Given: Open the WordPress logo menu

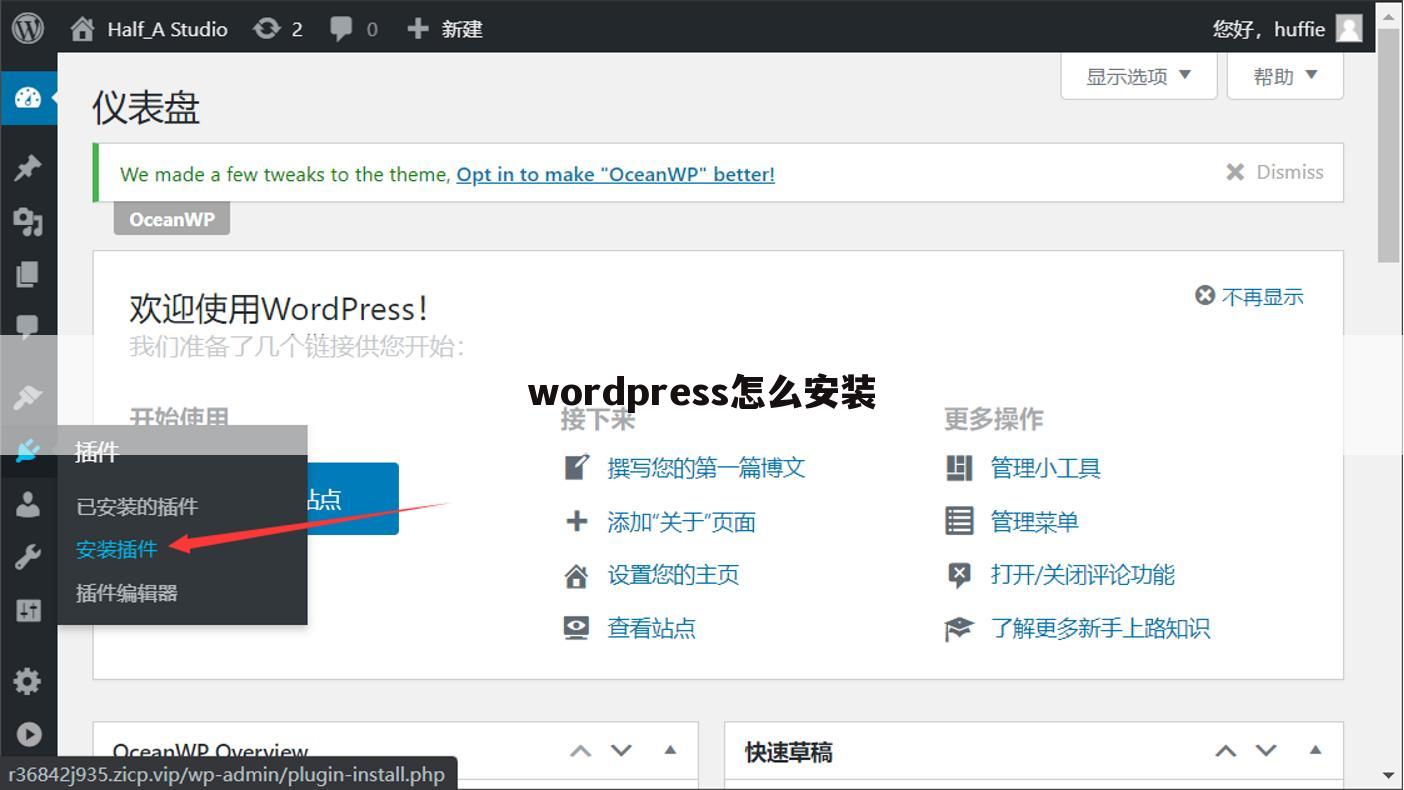Looking at the screenshot, I should click(28, 28).
